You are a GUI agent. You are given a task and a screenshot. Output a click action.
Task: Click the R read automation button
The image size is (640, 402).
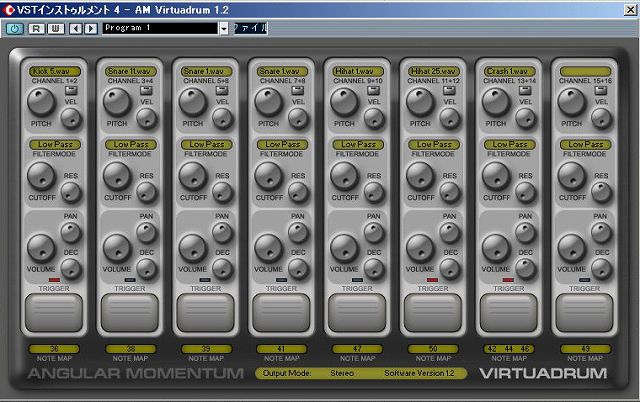point(36,29)
